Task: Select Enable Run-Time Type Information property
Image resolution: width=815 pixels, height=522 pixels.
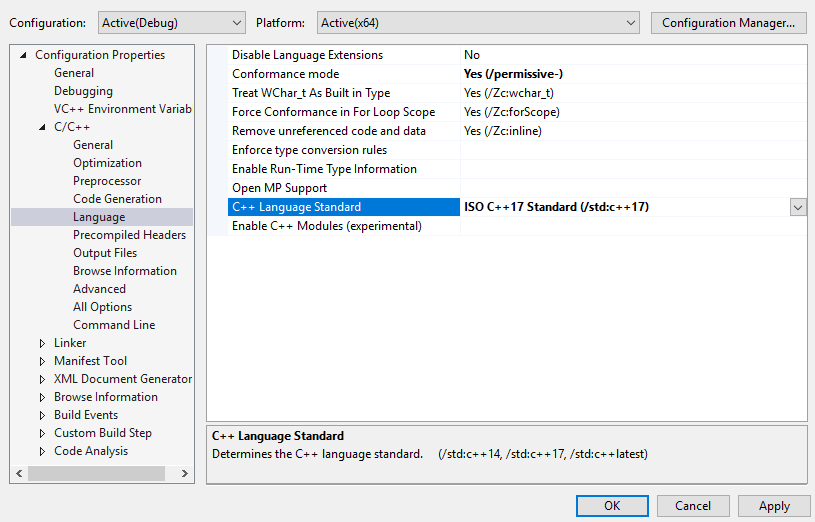Action: pyautogui.click(x=324, y=169)
